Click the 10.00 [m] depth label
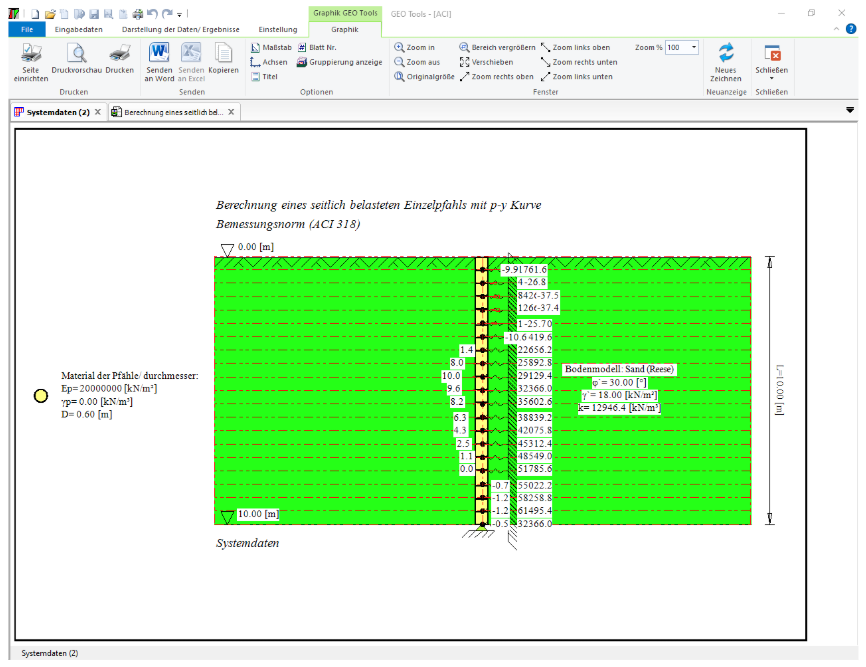866x667 pixels. [258, 514]
